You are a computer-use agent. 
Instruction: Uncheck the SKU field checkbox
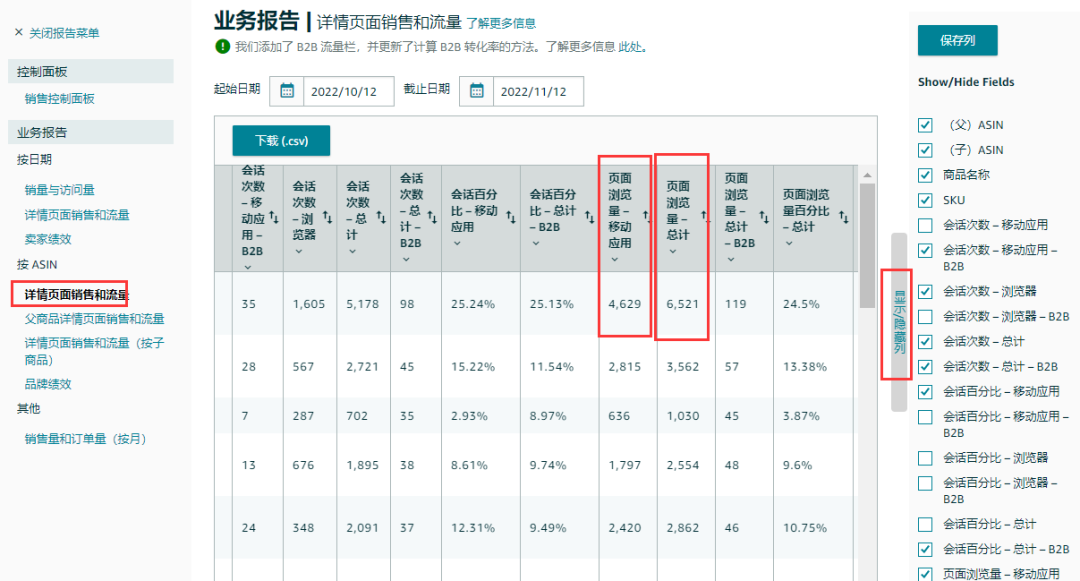tap(925, 200)
